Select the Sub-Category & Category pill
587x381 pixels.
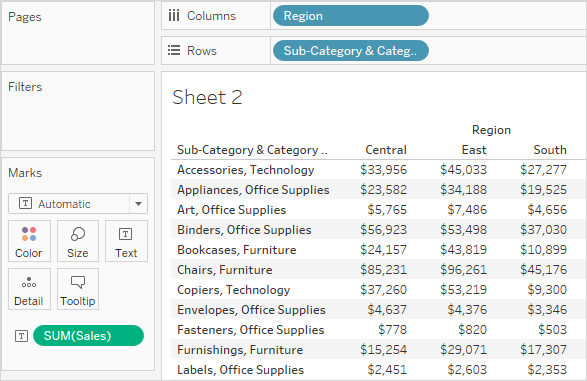coord(351,51)
